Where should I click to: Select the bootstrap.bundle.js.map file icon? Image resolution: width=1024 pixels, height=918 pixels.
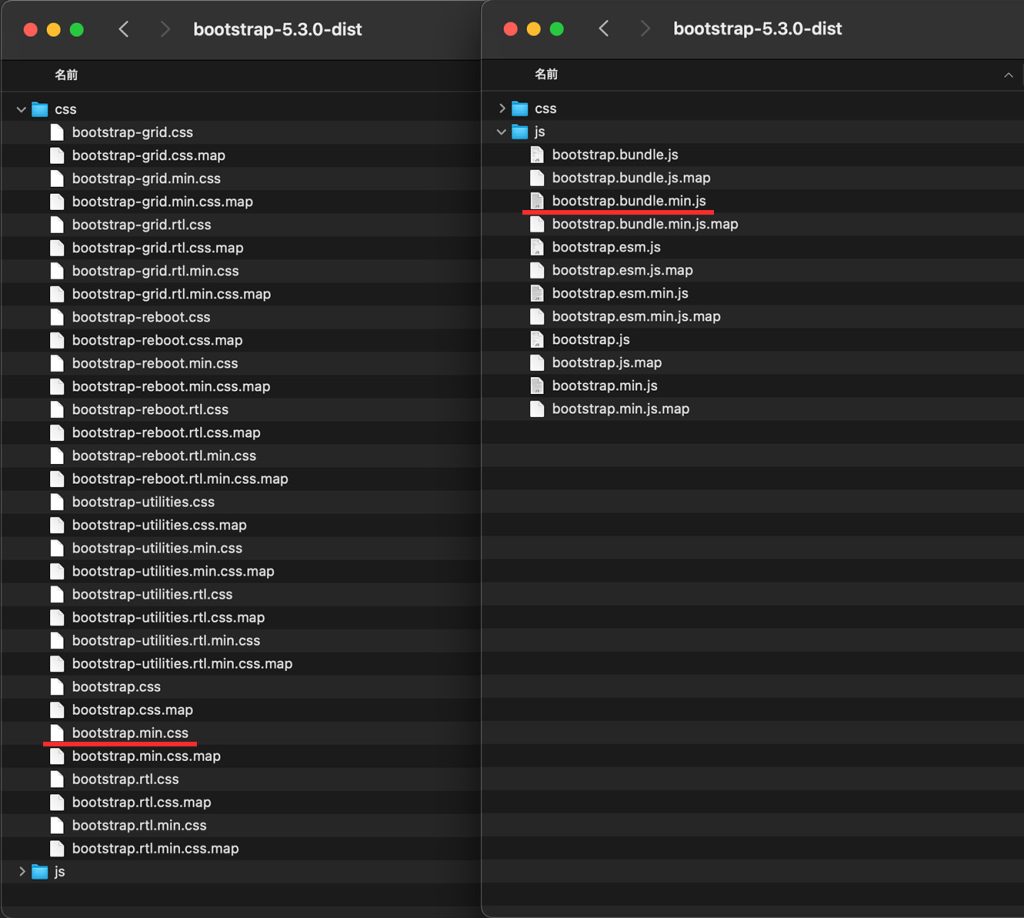pyautogui.click(x=536, y=177)
